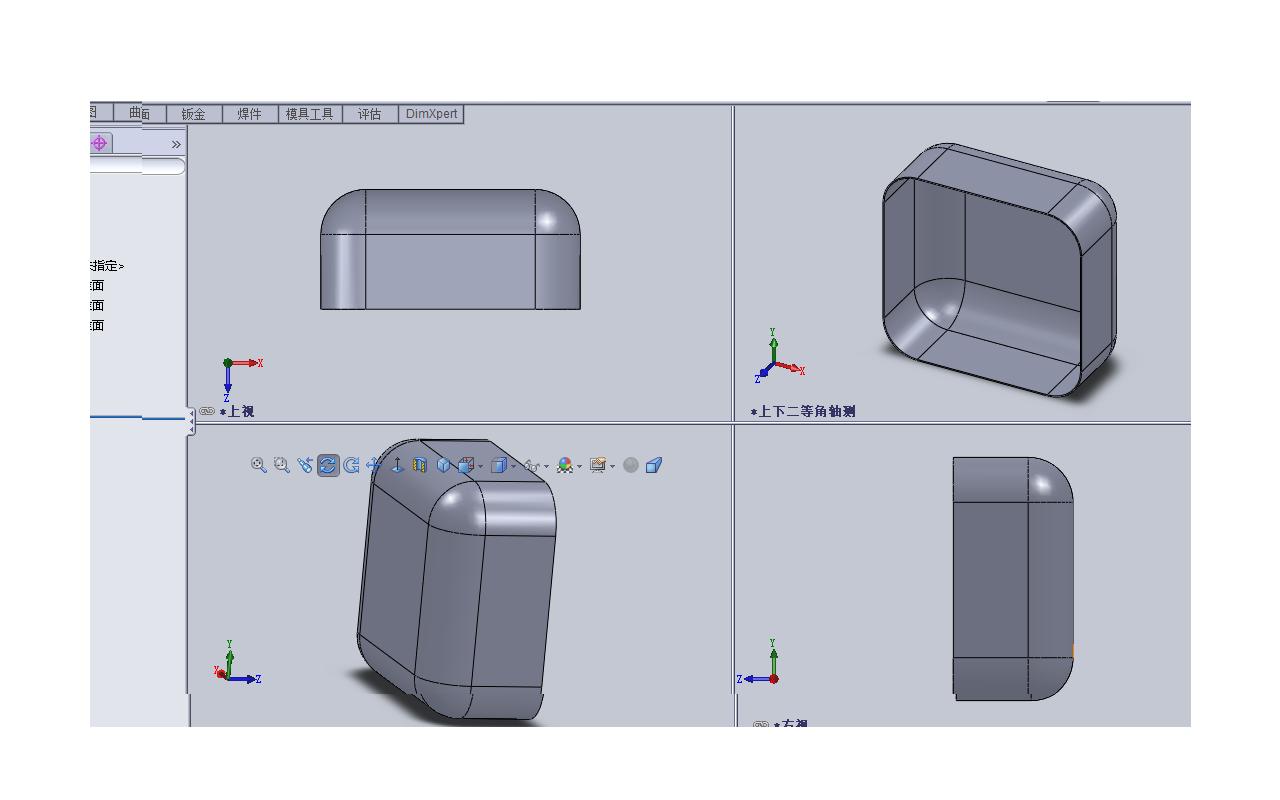Click the XZ triad in top view
The height and width of the screenshot is (800, 1280).
coord(242,380)
